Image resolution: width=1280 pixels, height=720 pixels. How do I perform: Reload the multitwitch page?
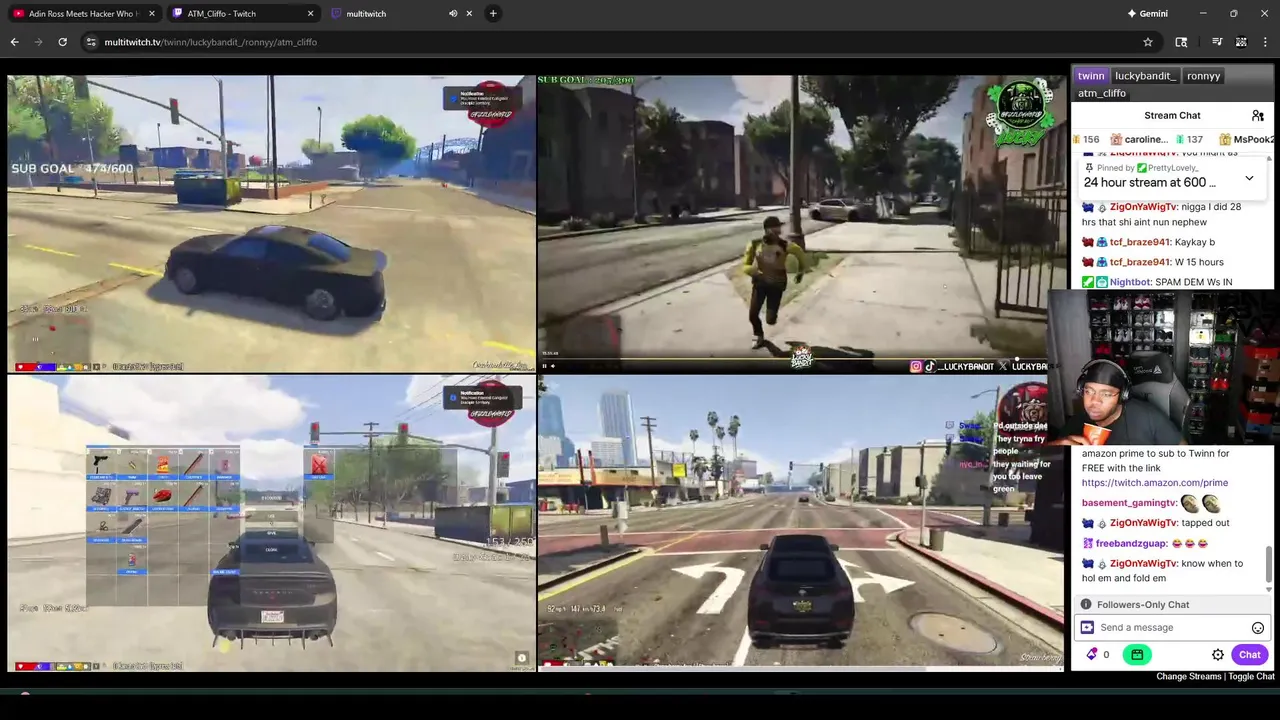point(62,42)
